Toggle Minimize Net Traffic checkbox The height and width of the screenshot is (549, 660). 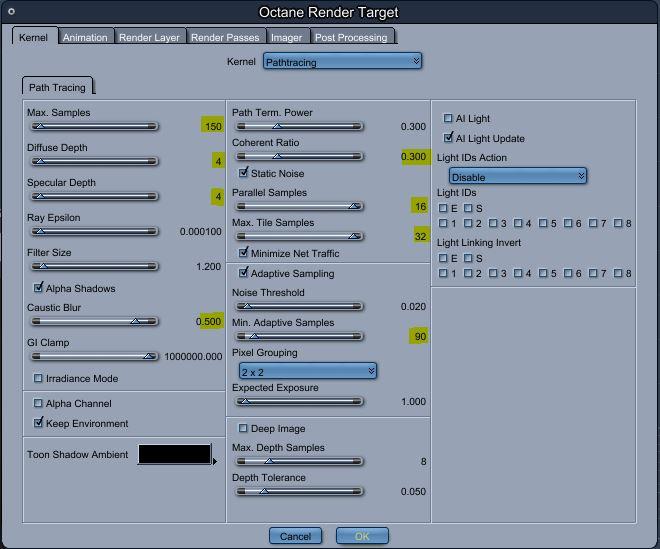(243, 253)
